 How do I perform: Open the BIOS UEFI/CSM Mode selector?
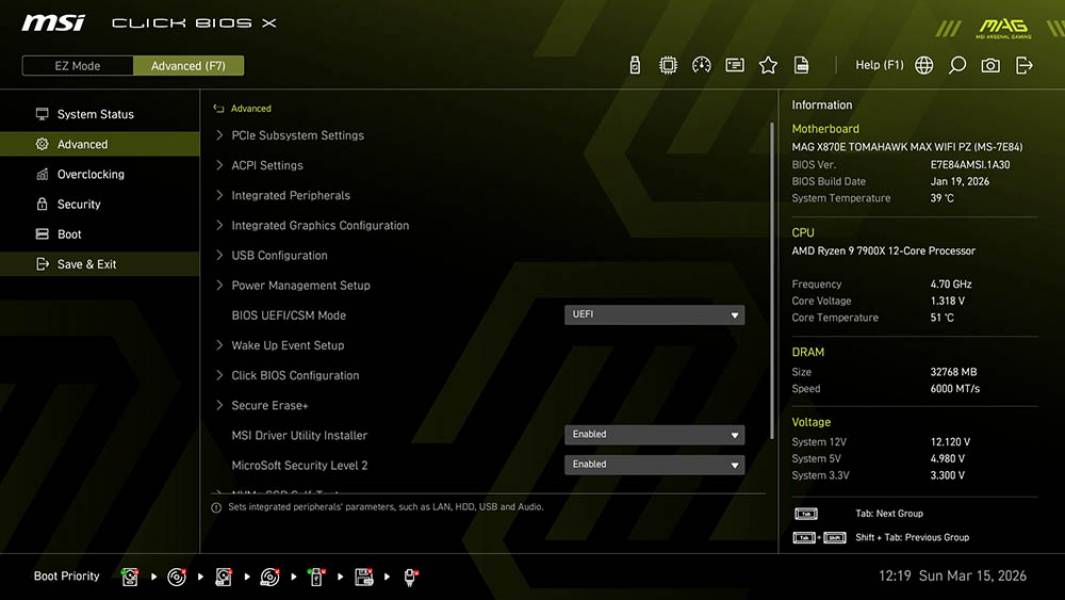tap(655, 314)
